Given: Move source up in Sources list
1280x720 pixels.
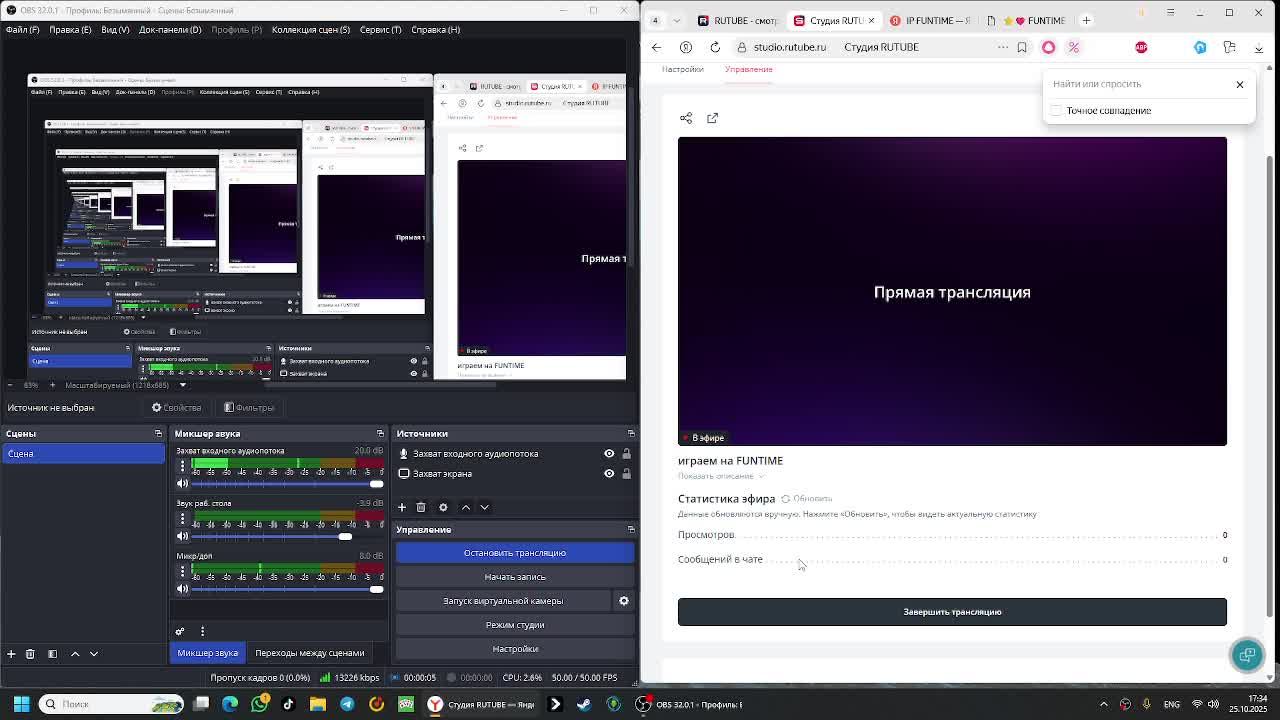Looking at the screenshot, I should (x=465, y=507).
